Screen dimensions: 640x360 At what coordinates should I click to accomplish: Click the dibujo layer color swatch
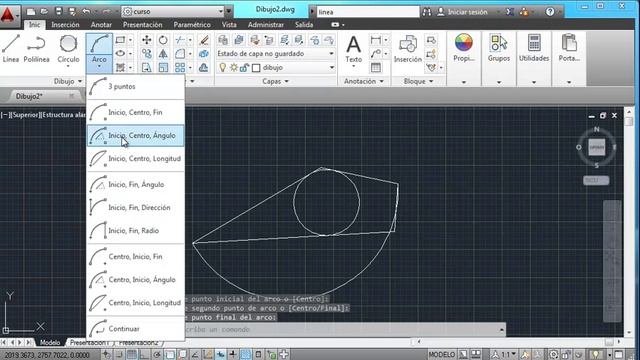coord(256,68)
